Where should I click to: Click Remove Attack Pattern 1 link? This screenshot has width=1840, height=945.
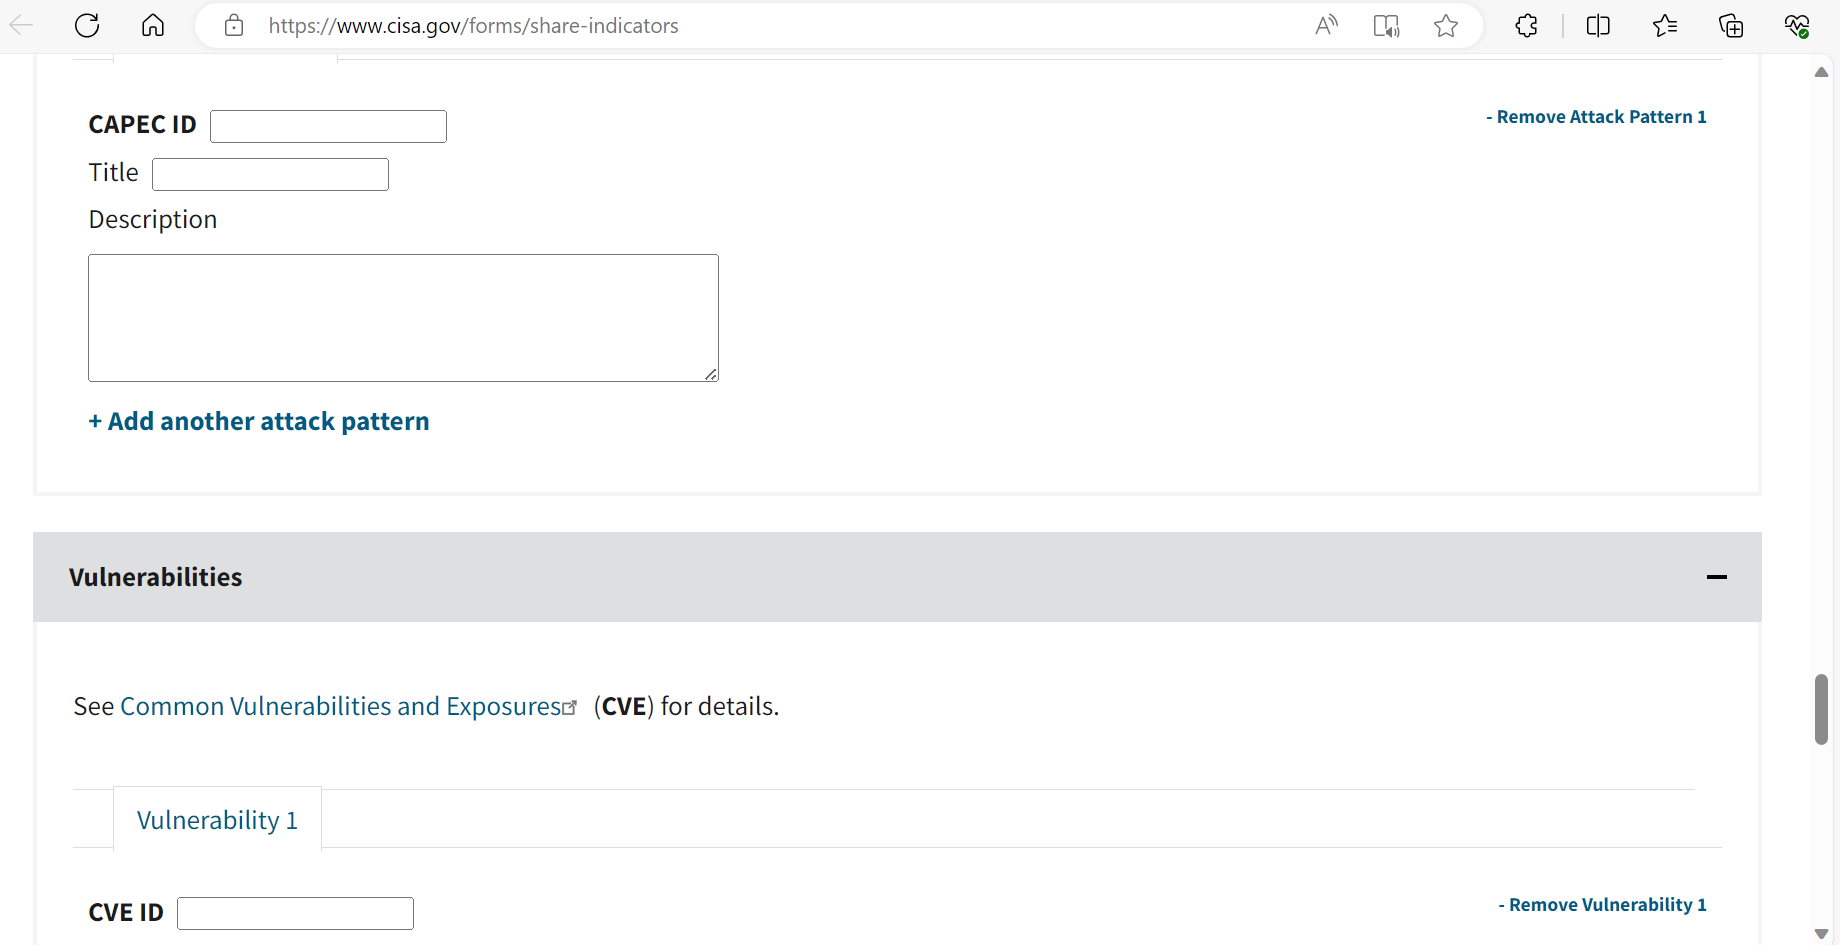pos(1596,117)
